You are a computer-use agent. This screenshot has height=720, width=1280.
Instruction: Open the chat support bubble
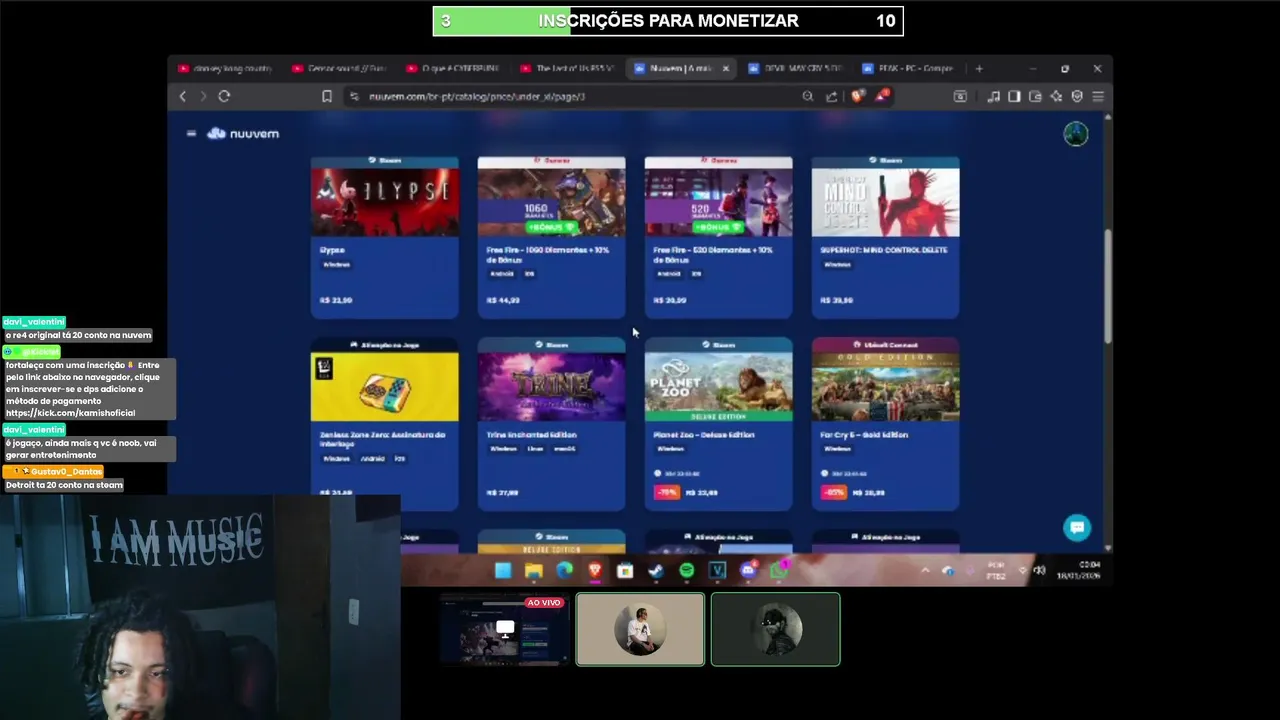coord(1077,527)
